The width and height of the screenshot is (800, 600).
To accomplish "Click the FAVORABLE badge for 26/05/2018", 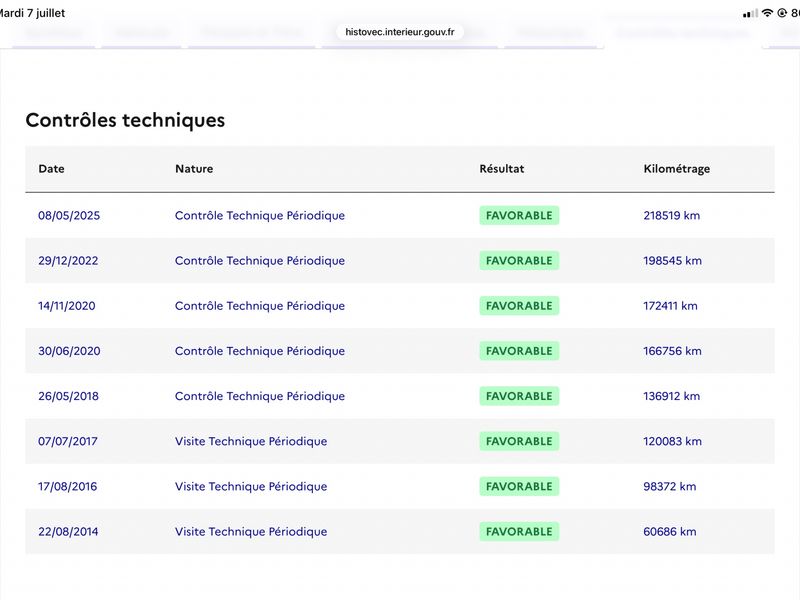I will (x=519, y=396).
